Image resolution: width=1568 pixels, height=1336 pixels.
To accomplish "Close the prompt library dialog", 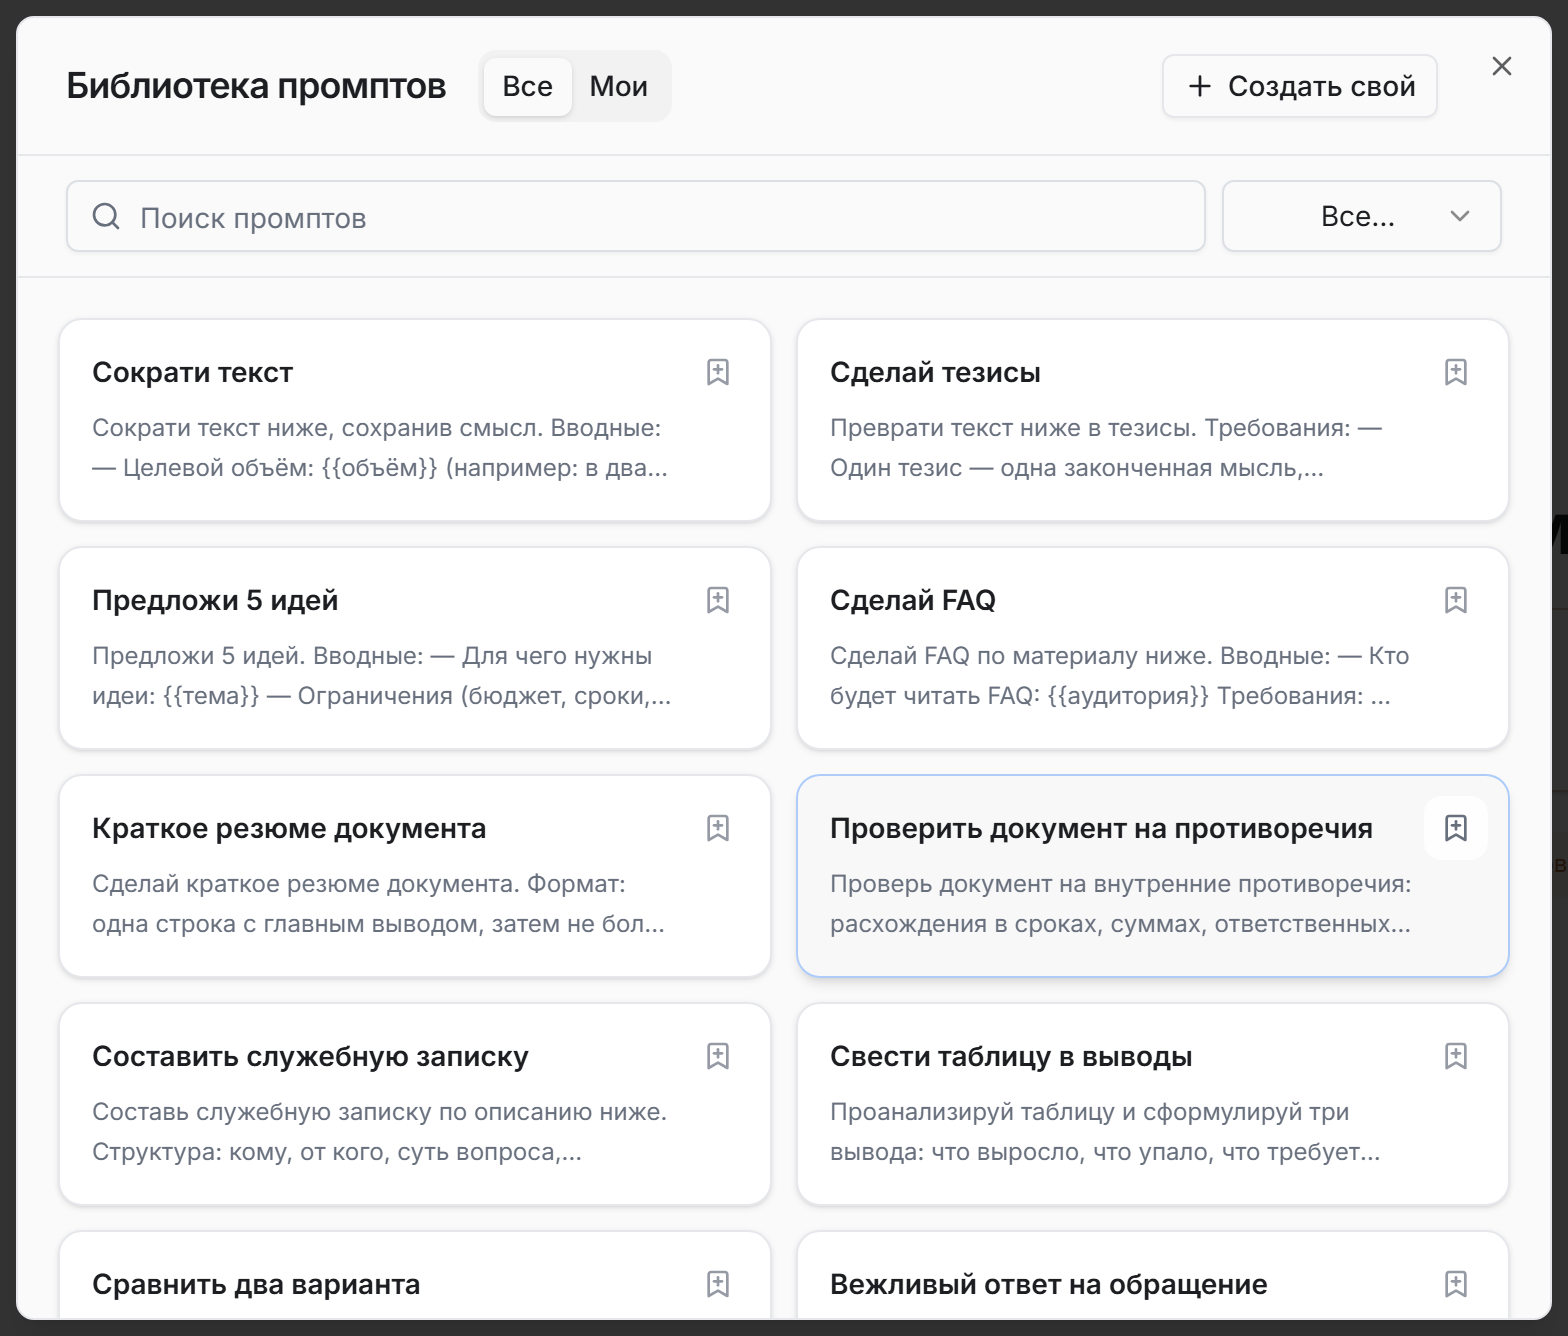I will [x=1501, y=66].
